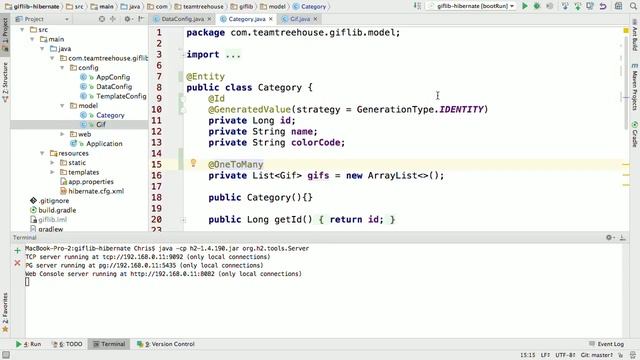The height and width of the screenshot is (360, 640).
Task: Close the Gif.java tab
Action: click(315, 19)
